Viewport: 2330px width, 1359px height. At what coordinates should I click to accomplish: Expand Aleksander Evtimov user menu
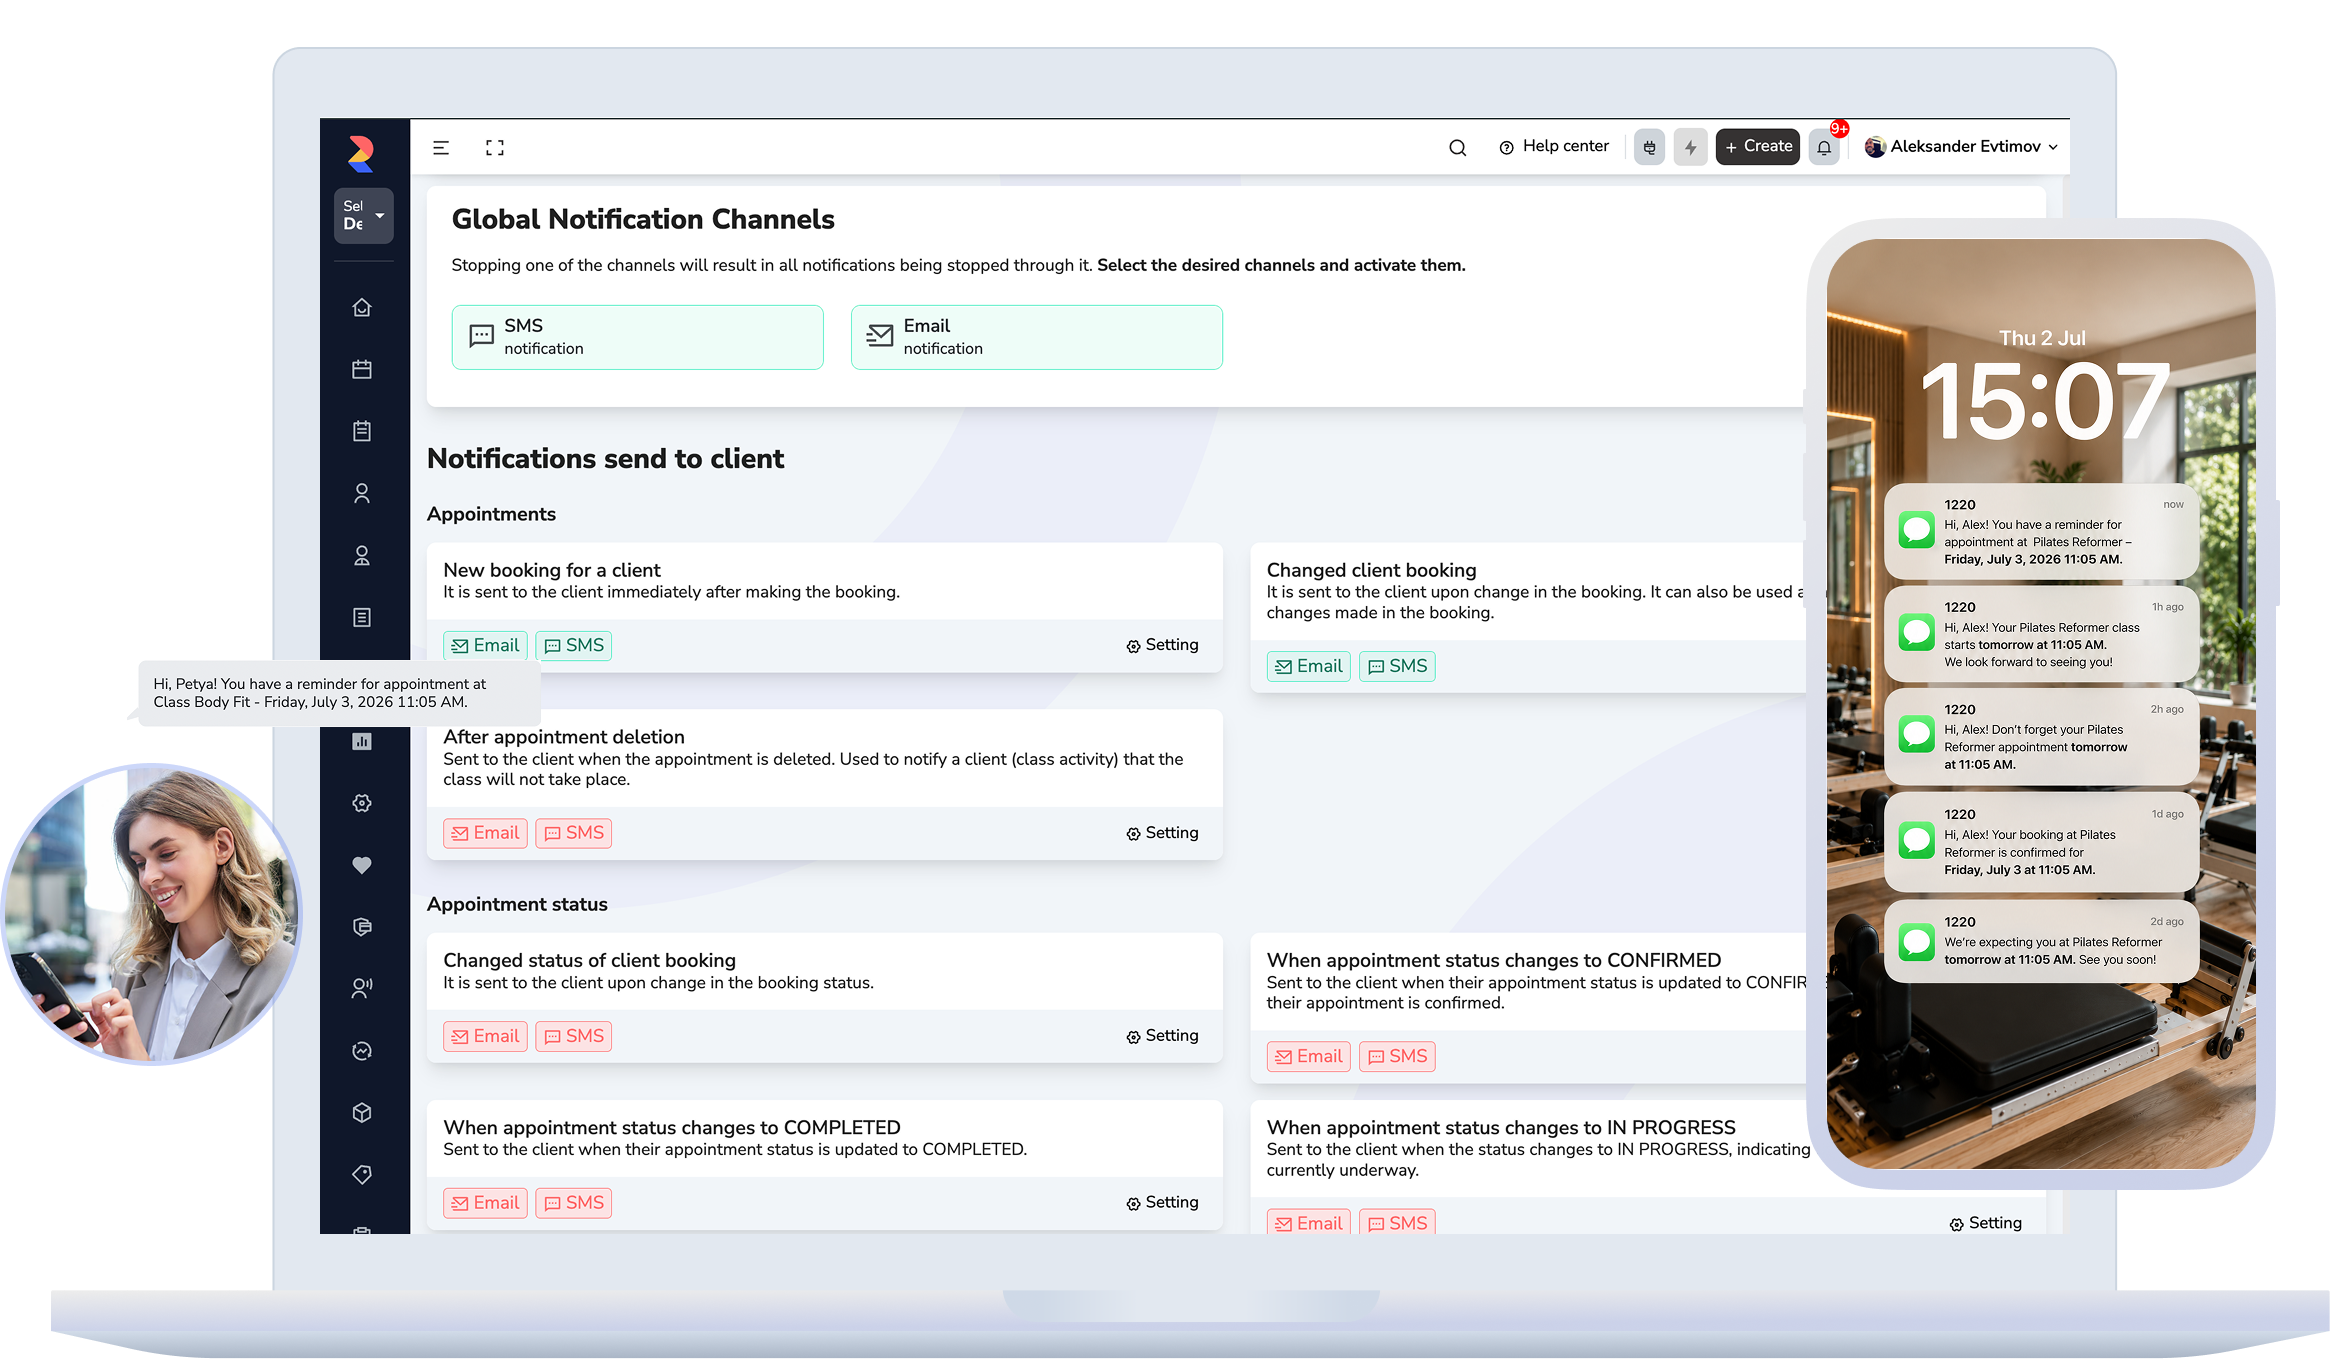point(1960,146)
